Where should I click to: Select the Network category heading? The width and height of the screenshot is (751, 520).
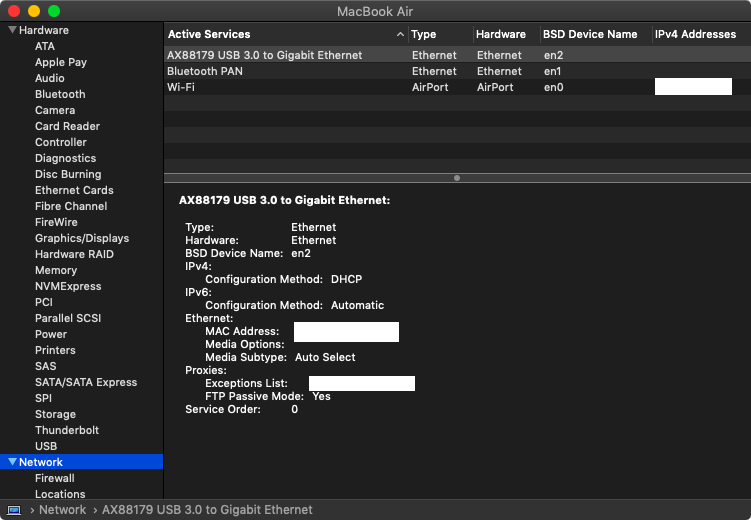(x=41, y=462)
